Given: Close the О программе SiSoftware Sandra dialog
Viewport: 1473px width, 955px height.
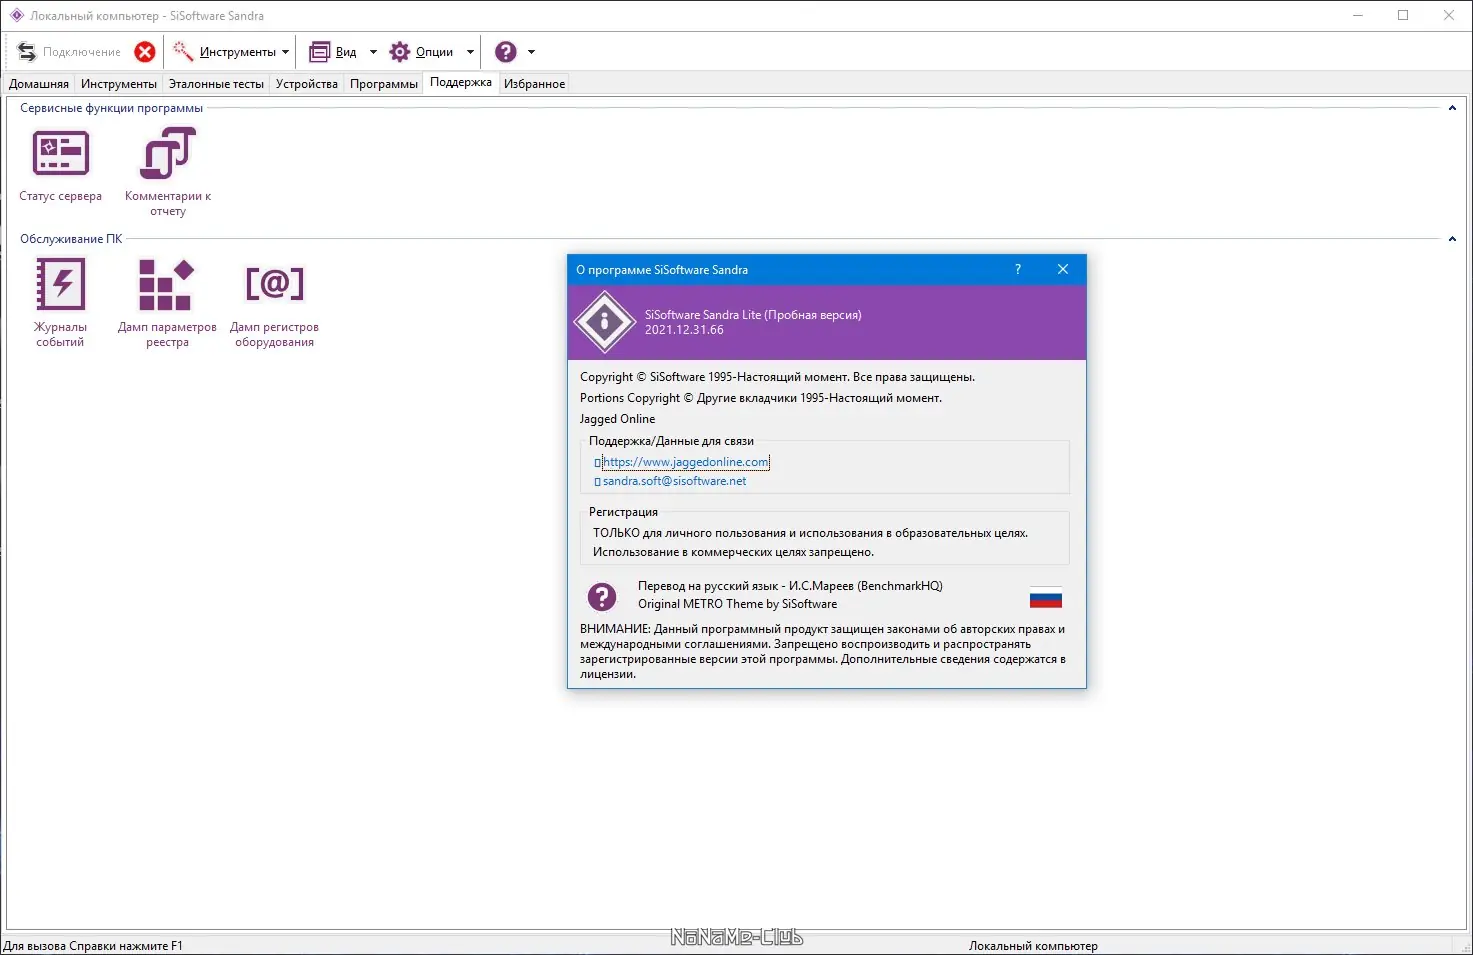Looking at the screenshot, I should click(x=1063, y=269).
